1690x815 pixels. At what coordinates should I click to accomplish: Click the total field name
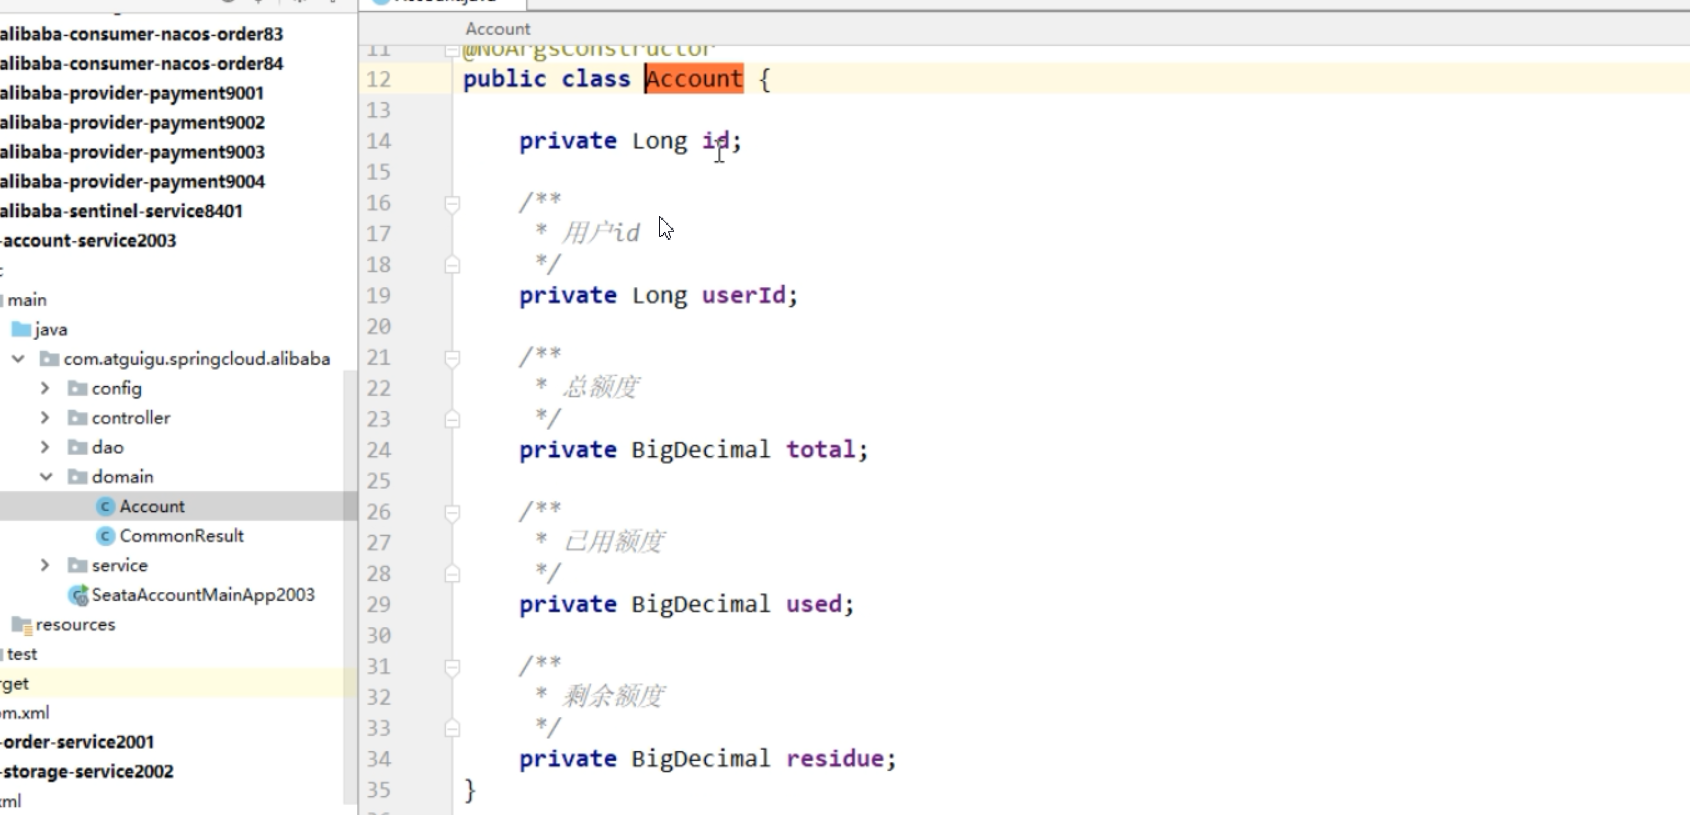821,450
